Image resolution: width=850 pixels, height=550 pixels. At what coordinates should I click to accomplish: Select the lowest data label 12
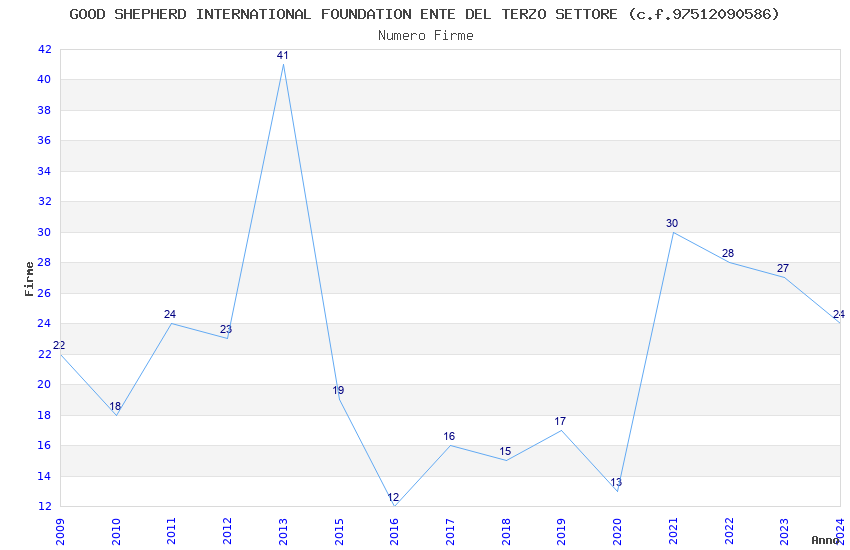pos(393,497)
